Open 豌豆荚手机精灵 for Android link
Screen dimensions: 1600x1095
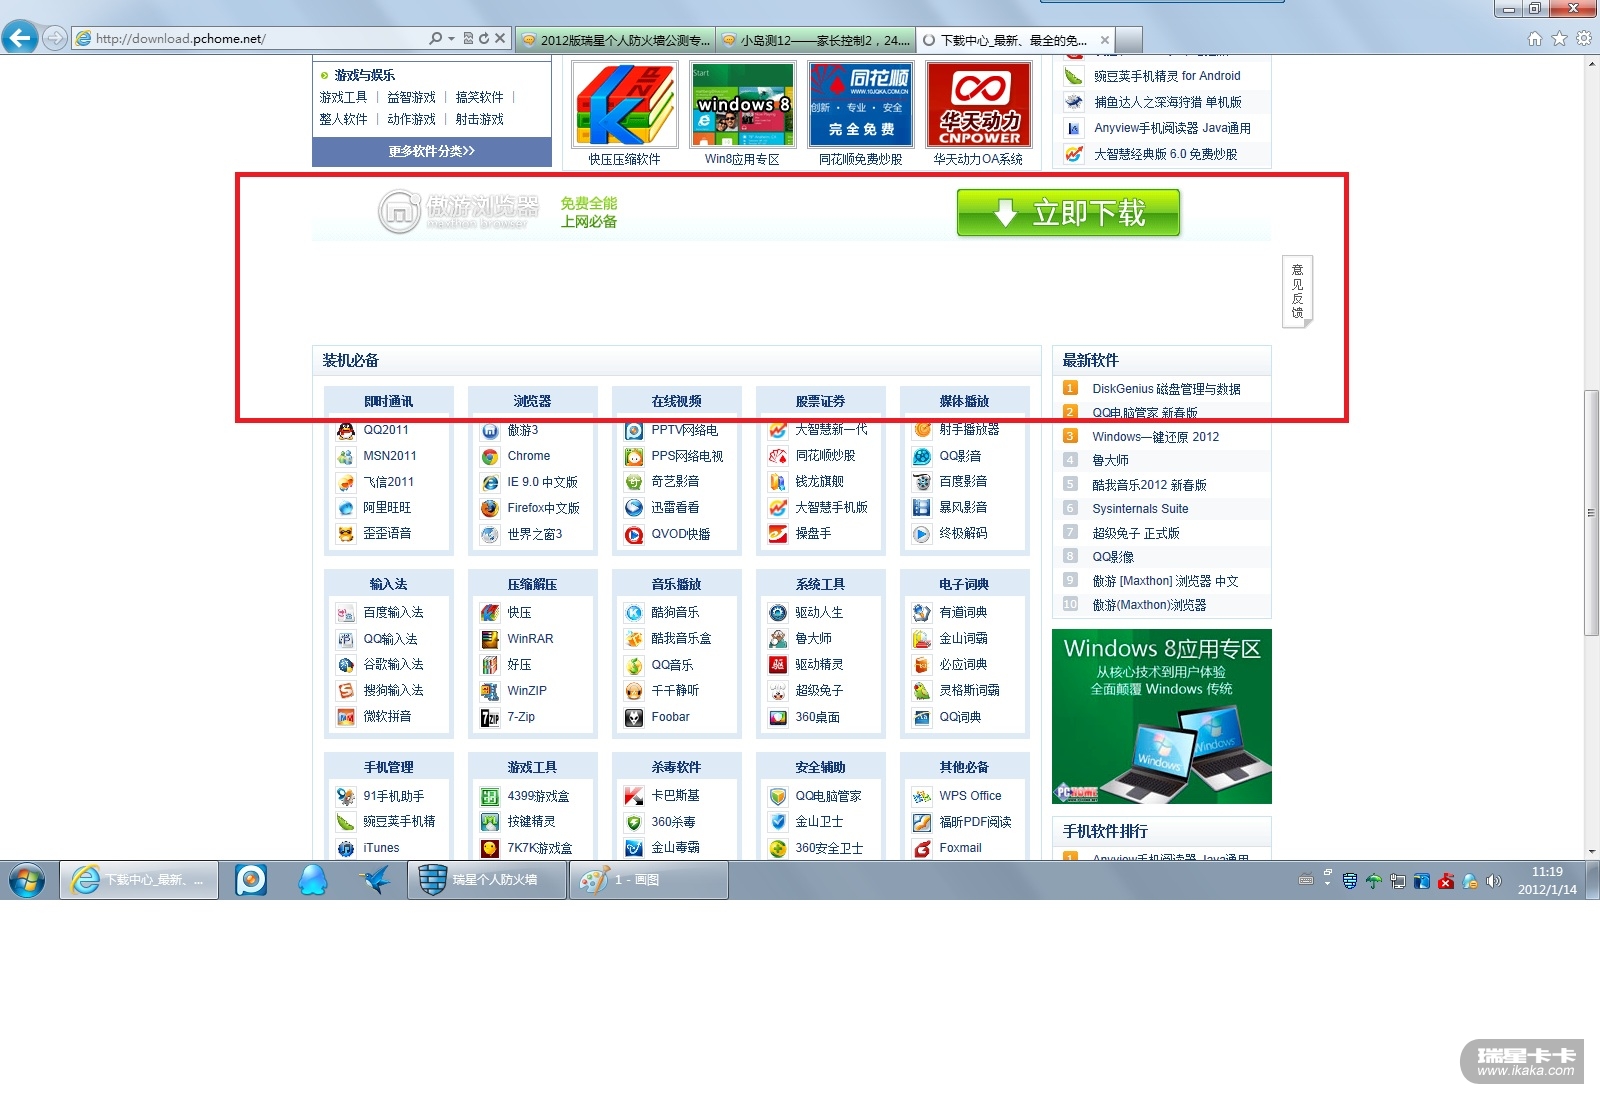click(x=1167, y=76)
